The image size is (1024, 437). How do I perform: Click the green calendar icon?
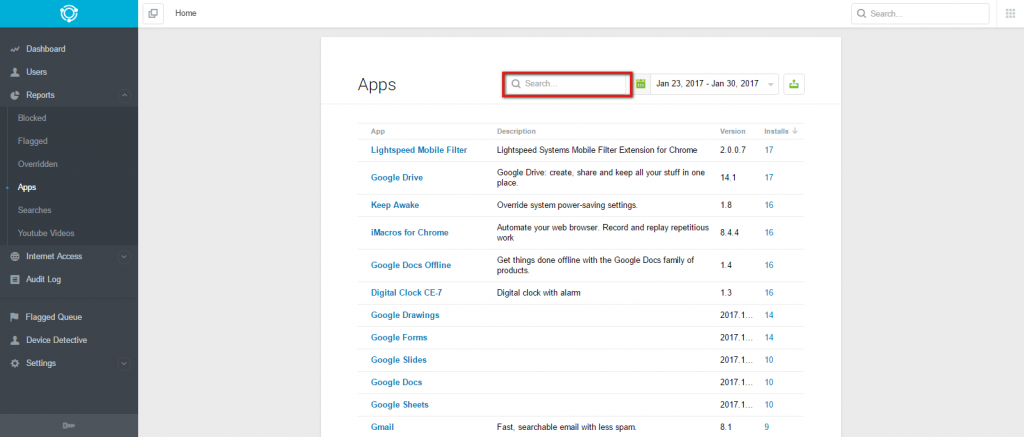click(641, 84)
